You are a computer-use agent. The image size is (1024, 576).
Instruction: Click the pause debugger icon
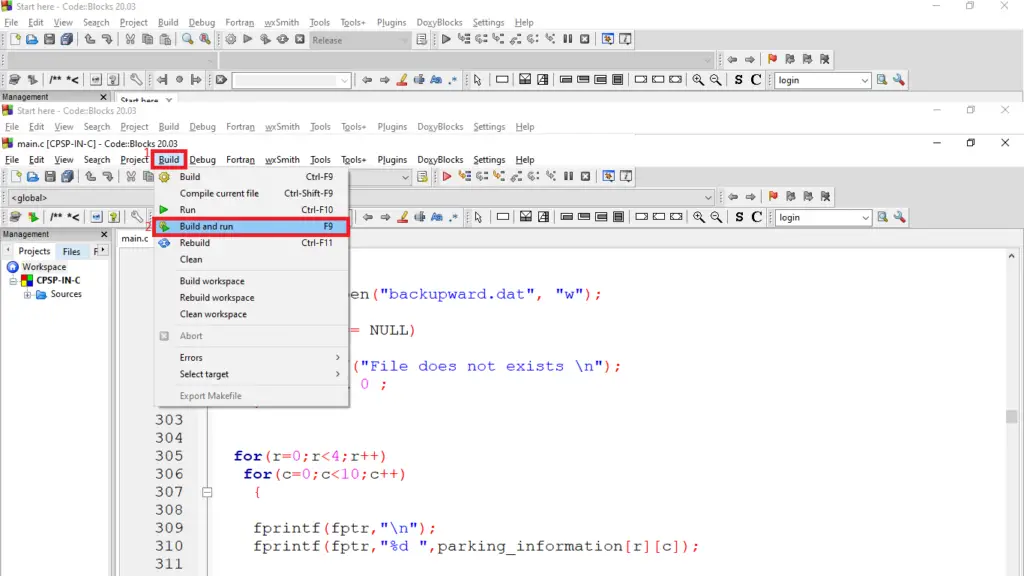coord(568,177)
